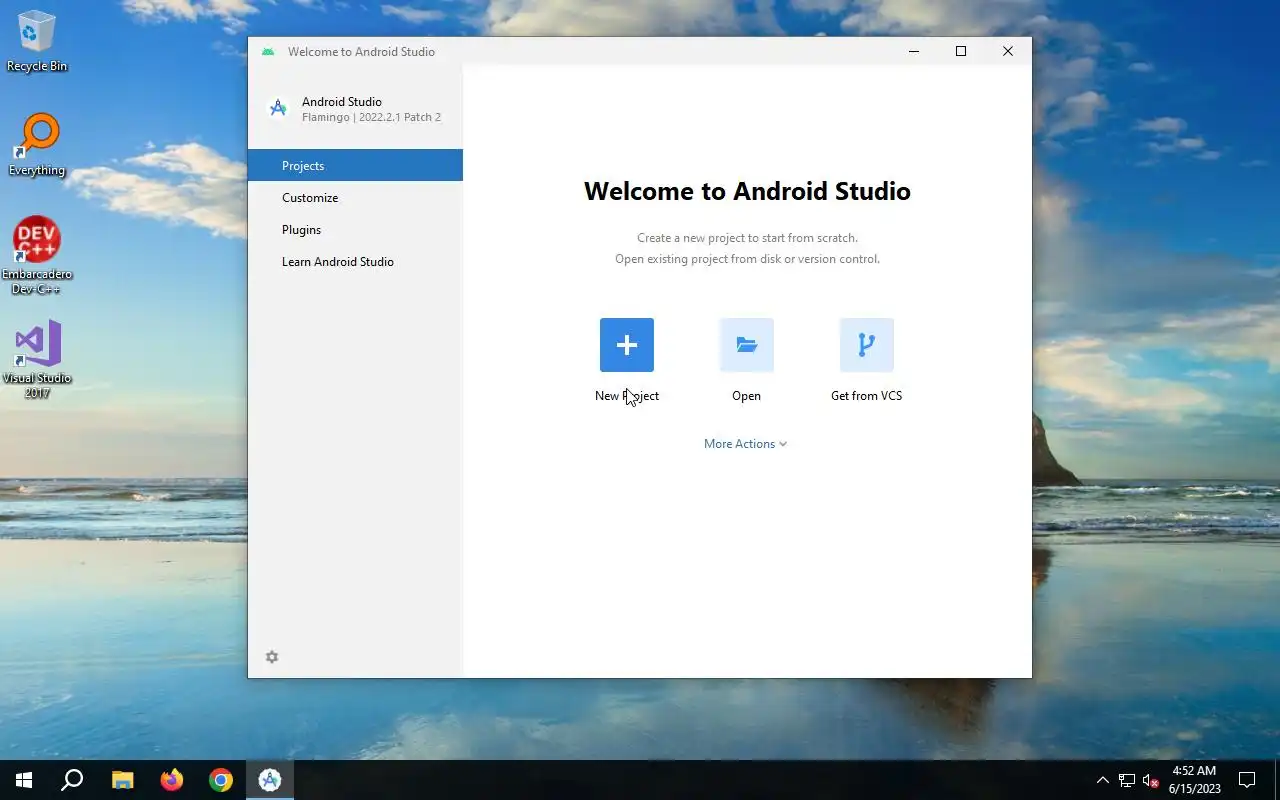Launch Google Chrome from the taskbar
The height and width of the screenshot is (800, 1280).
click(x=221, y=780)
